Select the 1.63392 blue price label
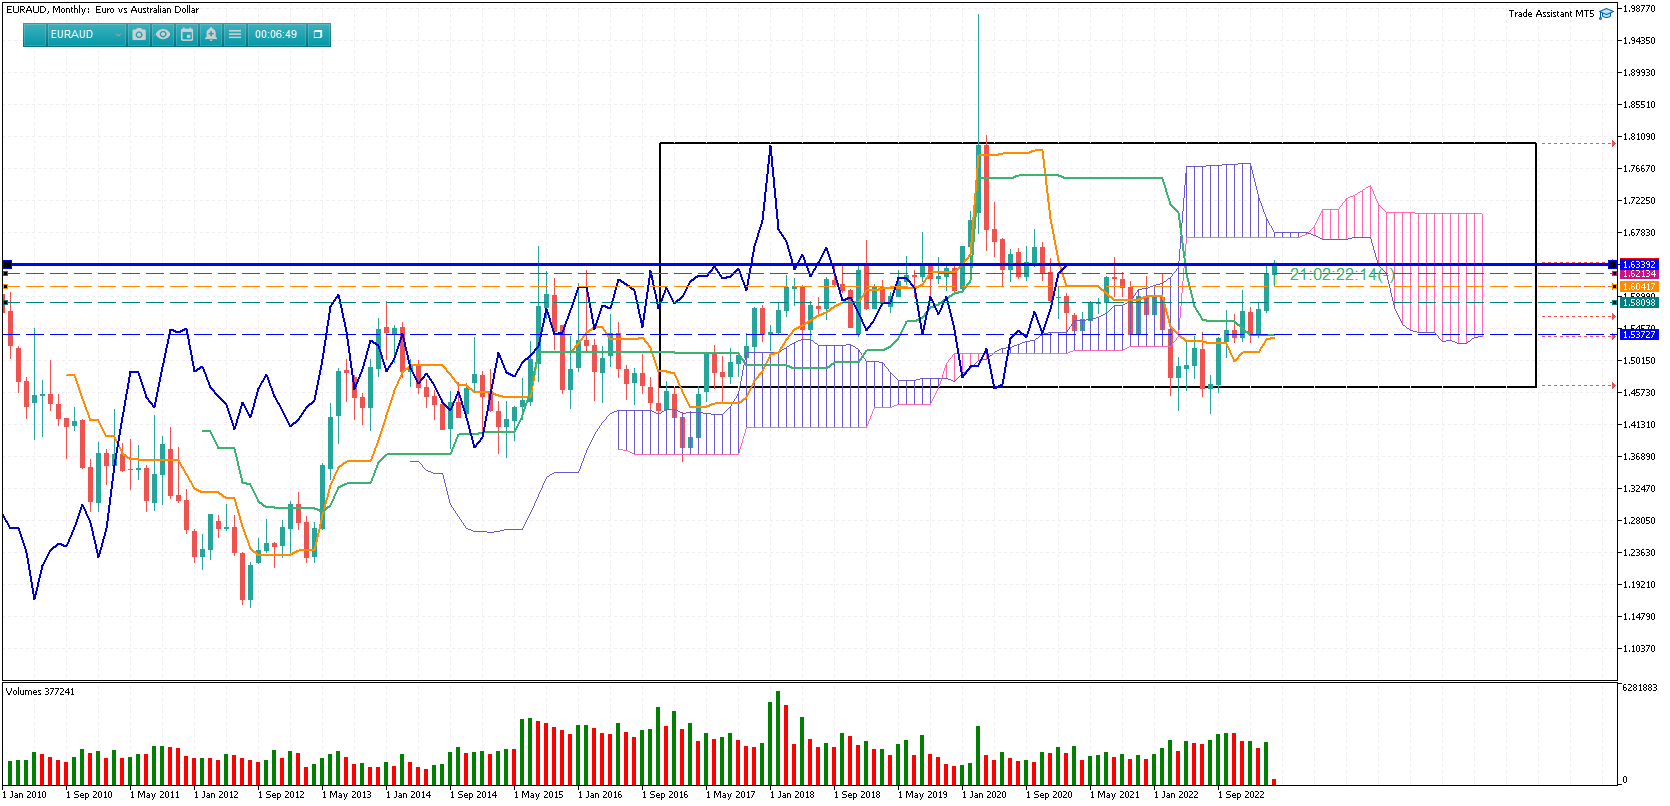1670x806 pixels. pos(1639,265)
